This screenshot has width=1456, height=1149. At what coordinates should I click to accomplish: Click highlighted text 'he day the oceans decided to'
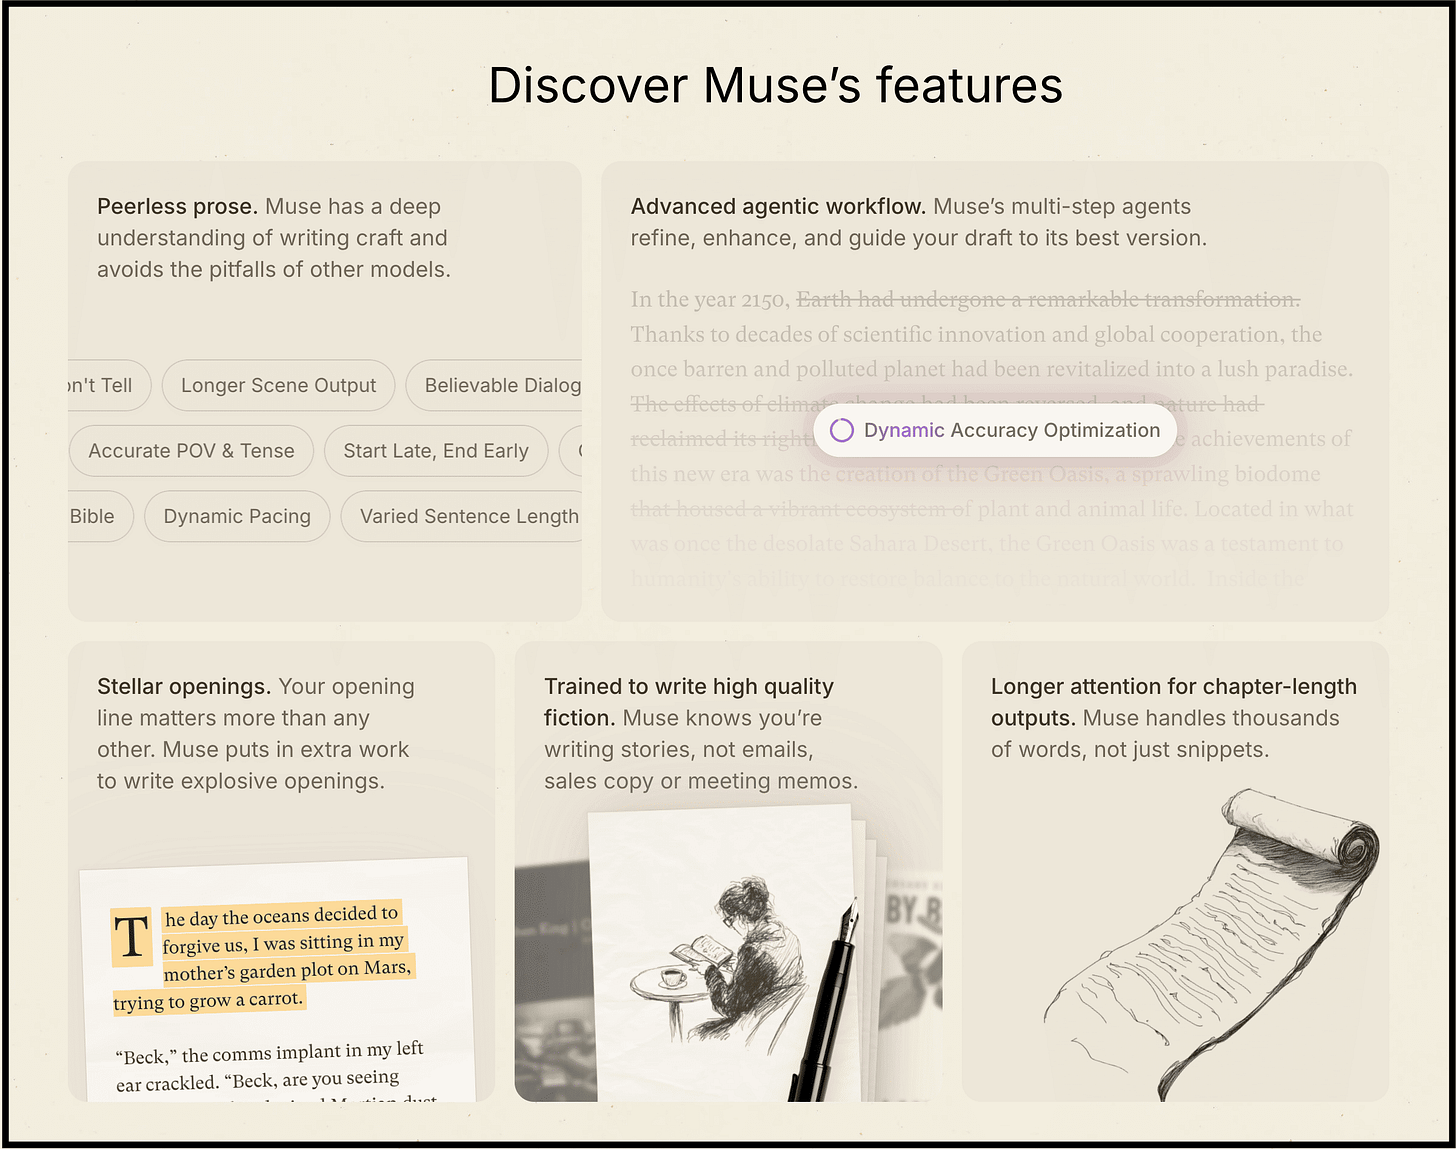282,916
